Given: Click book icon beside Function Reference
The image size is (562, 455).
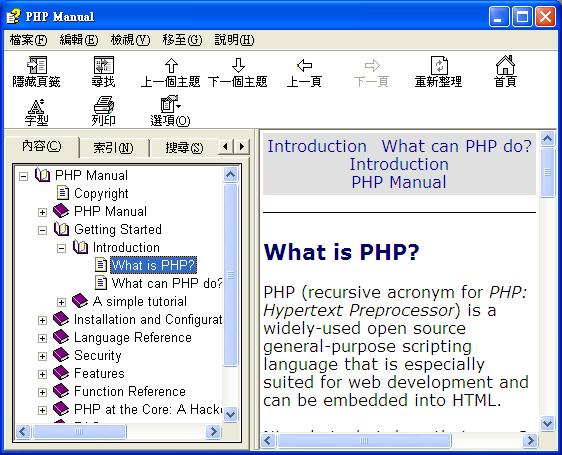Looking at the screenshot, I should click(61, 391).
